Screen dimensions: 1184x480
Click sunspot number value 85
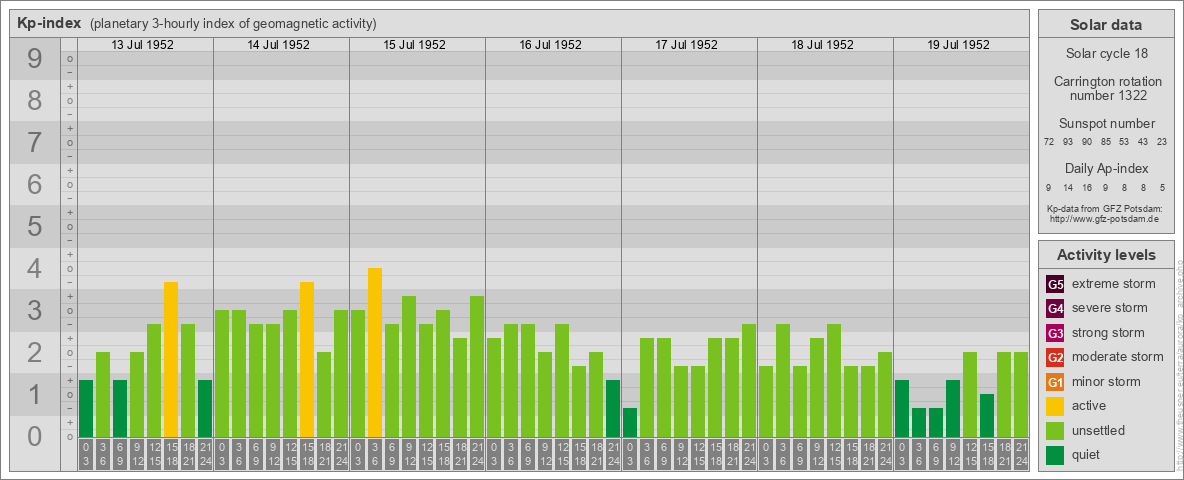[1105, 142]
